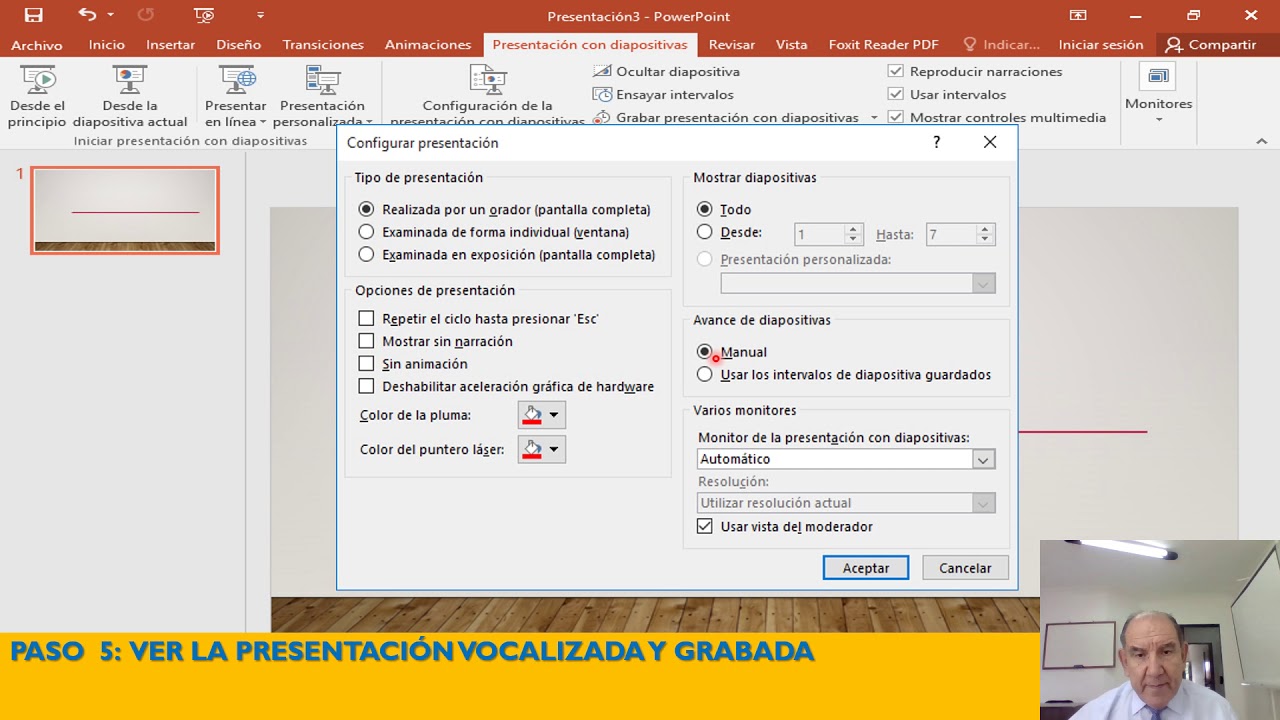Click the ribbon display options icon
Screen dimensions: 1280x720
pos(1078,15)
